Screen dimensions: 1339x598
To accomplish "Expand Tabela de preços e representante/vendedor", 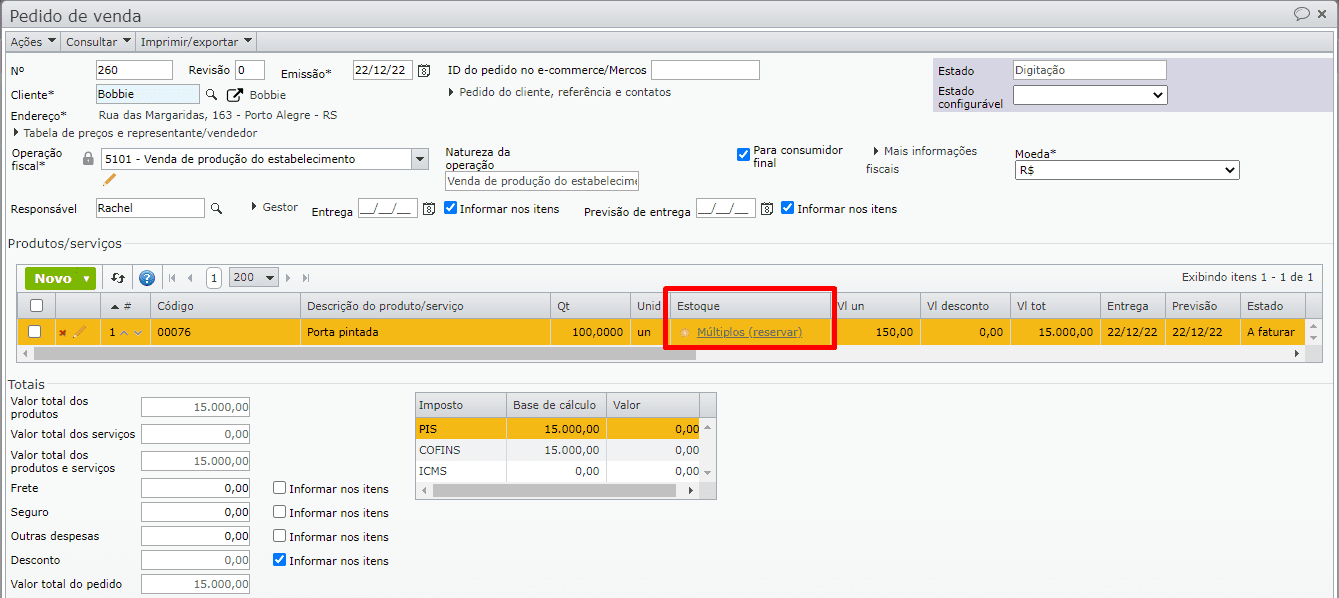I will pos(135,132).
